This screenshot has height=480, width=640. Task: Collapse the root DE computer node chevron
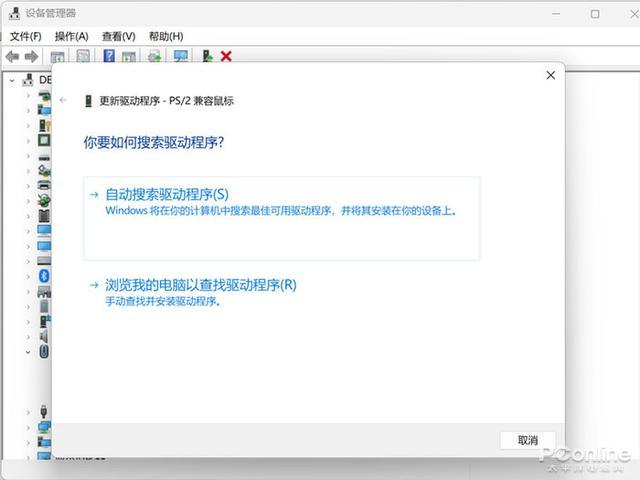click(12, 80)
